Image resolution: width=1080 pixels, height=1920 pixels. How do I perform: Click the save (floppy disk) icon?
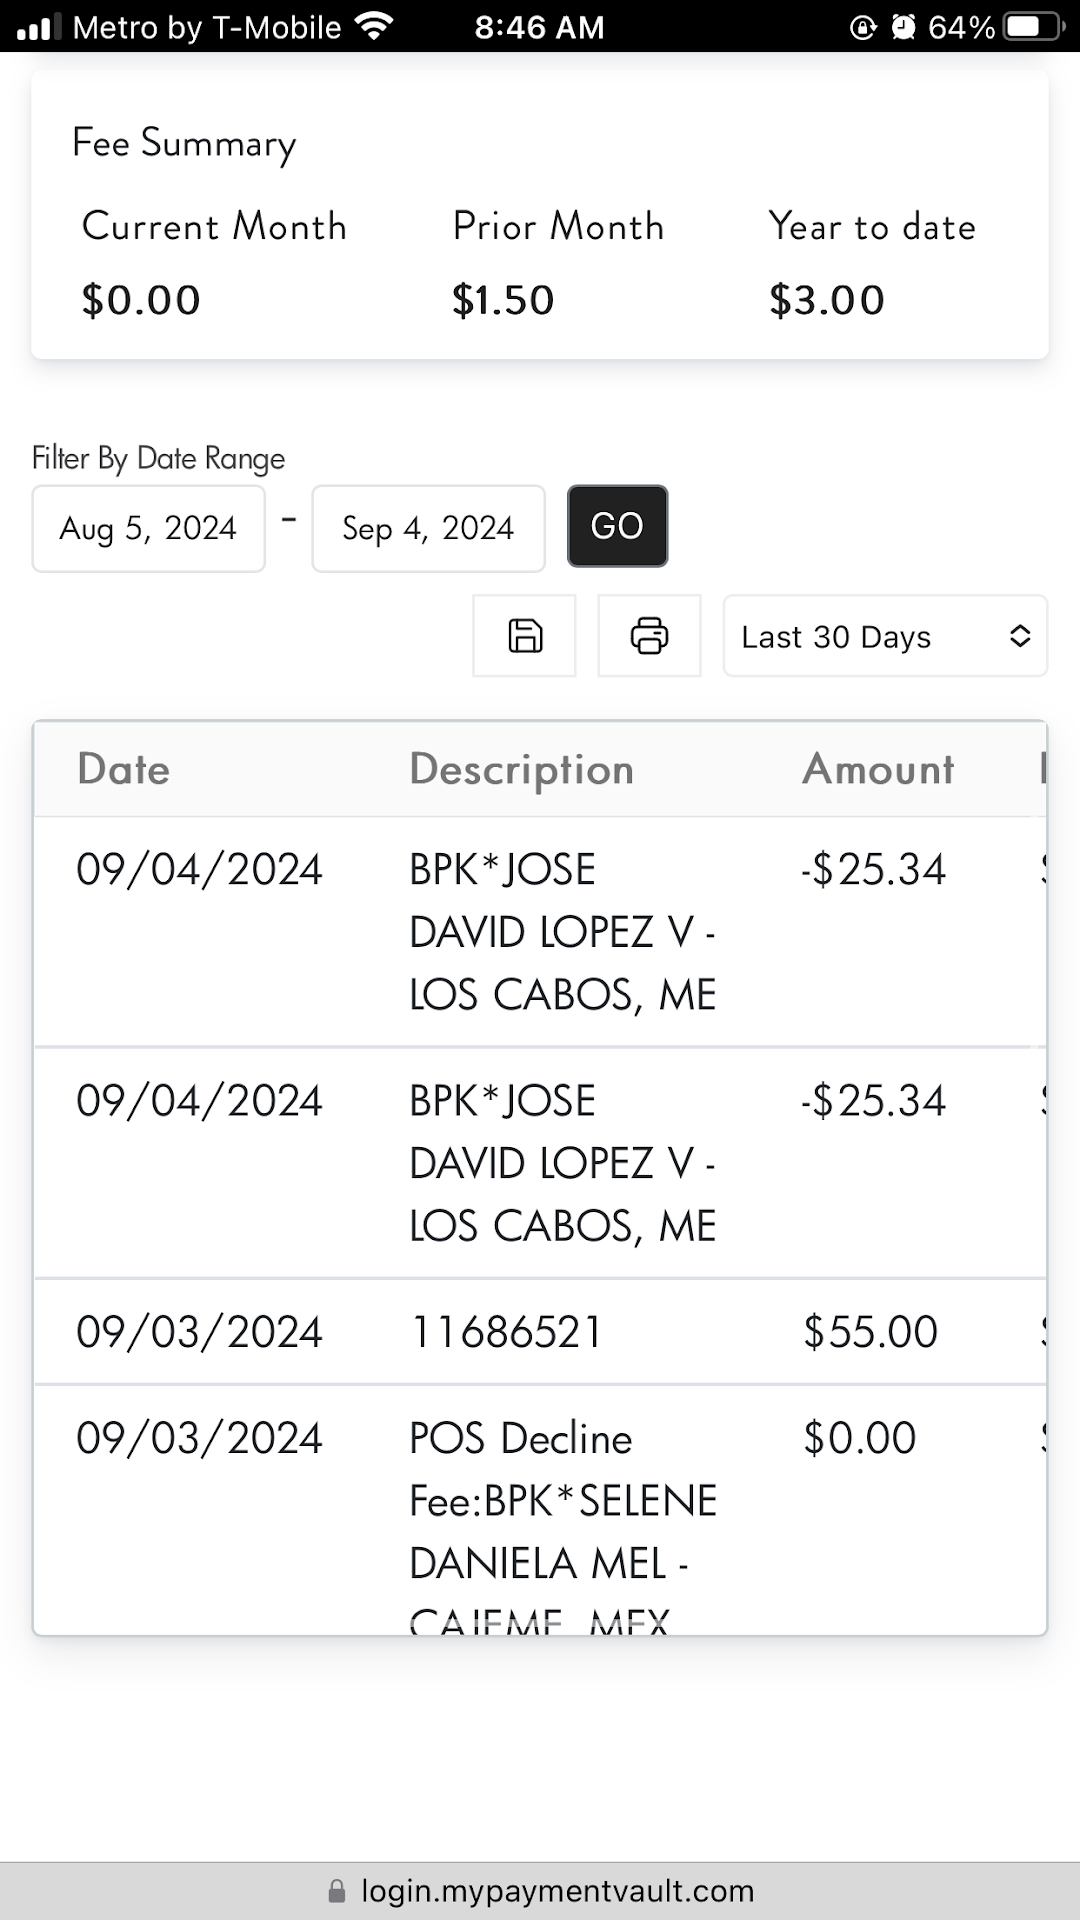pos(525,636)
